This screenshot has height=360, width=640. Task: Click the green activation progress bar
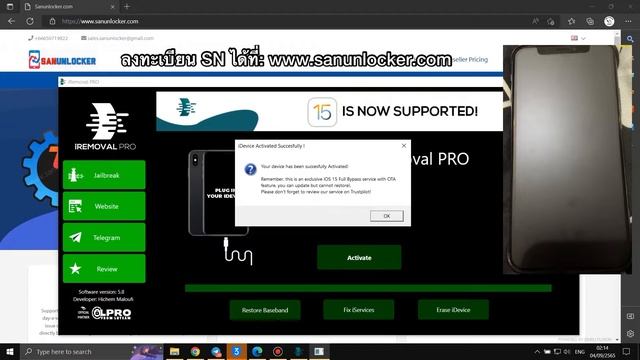[368, 288]
